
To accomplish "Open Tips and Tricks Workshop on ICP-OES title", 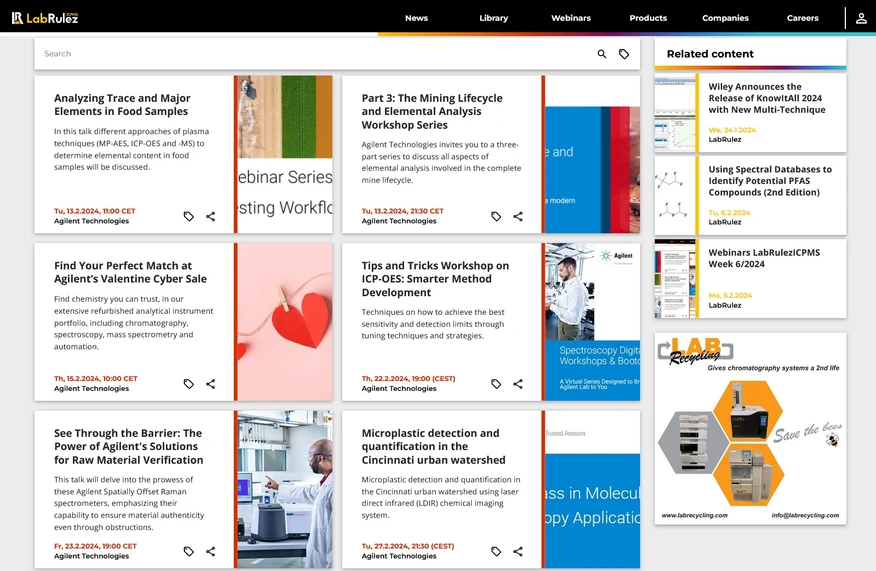I will (435, 279).
